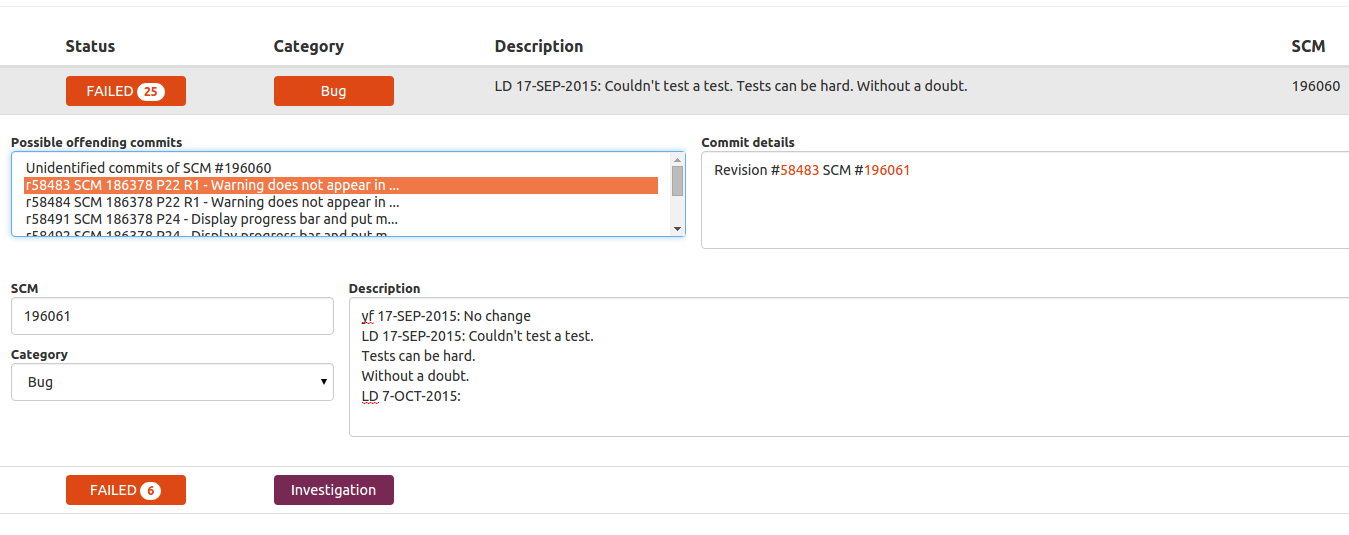Screen dimensions: 1349x535
Task: Click the scroll up arrow in commits list
Action: pos(678,159)
